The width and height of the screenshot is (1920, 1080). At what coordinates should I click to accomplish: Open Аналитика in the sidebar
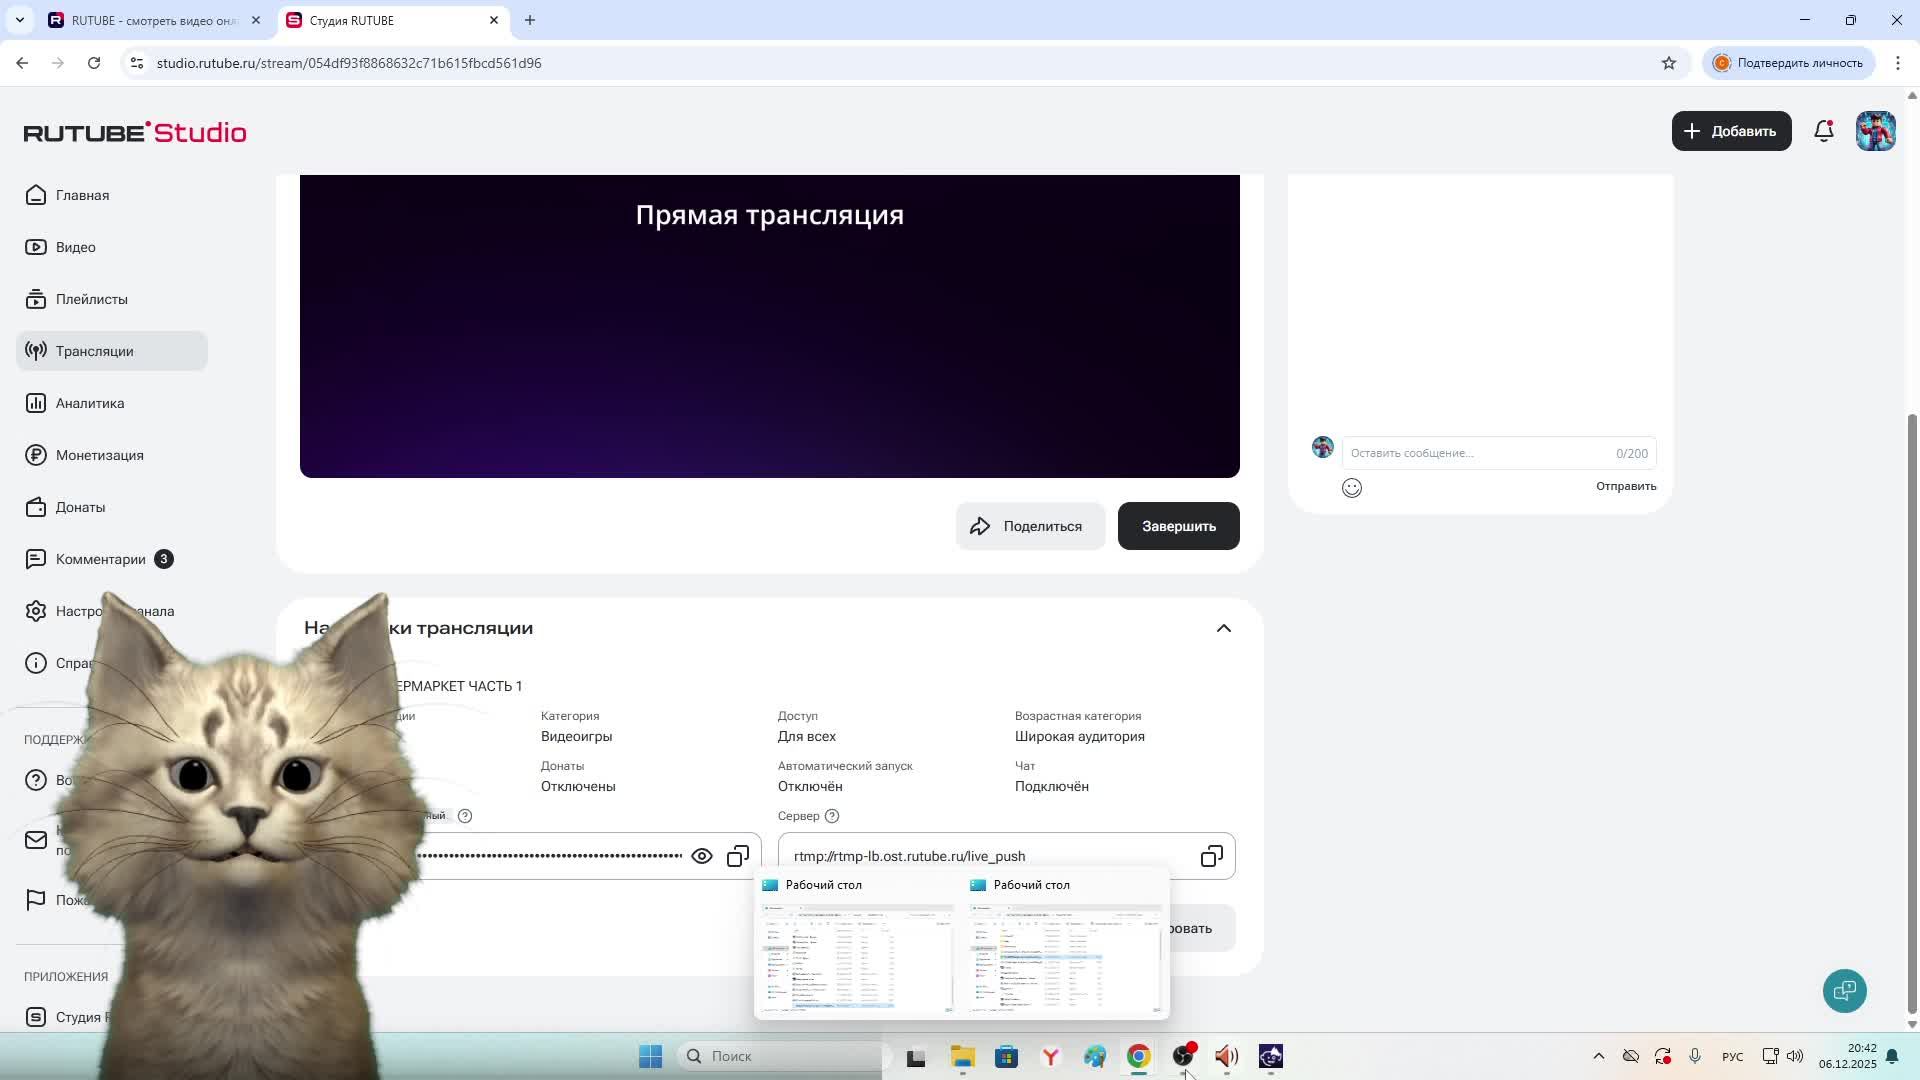pos(90,403)
